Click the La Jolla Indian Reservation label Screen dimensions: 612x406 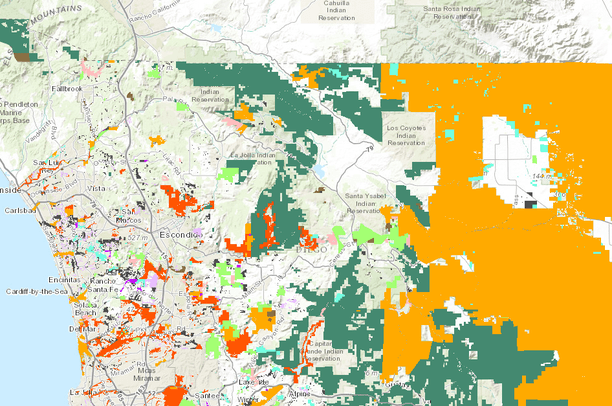coord(253,158)
